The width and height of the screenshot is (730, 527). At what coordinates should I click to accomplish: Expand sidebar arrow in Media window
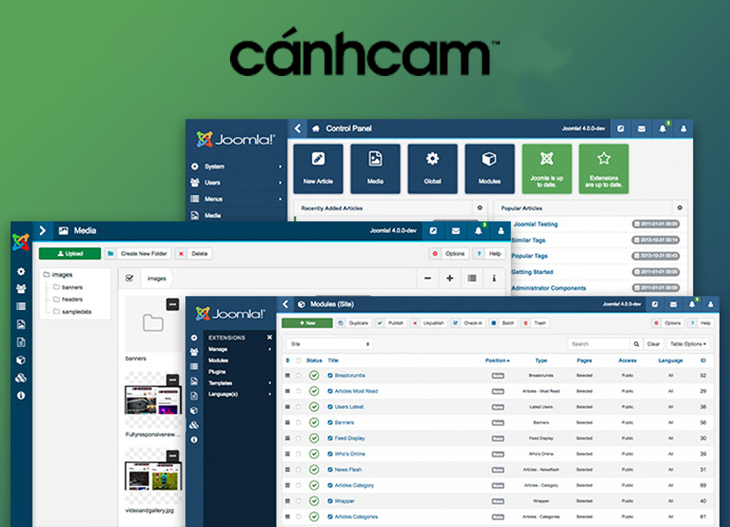[x=42, y=230]
